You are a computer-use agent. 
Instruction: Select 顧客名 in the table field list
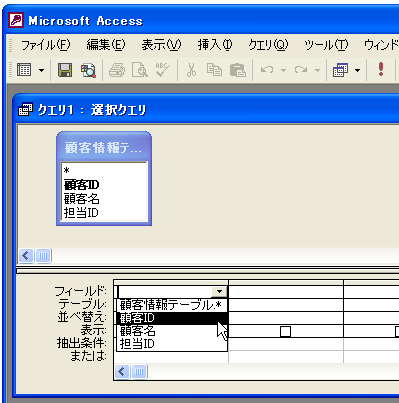click(104, 199)
